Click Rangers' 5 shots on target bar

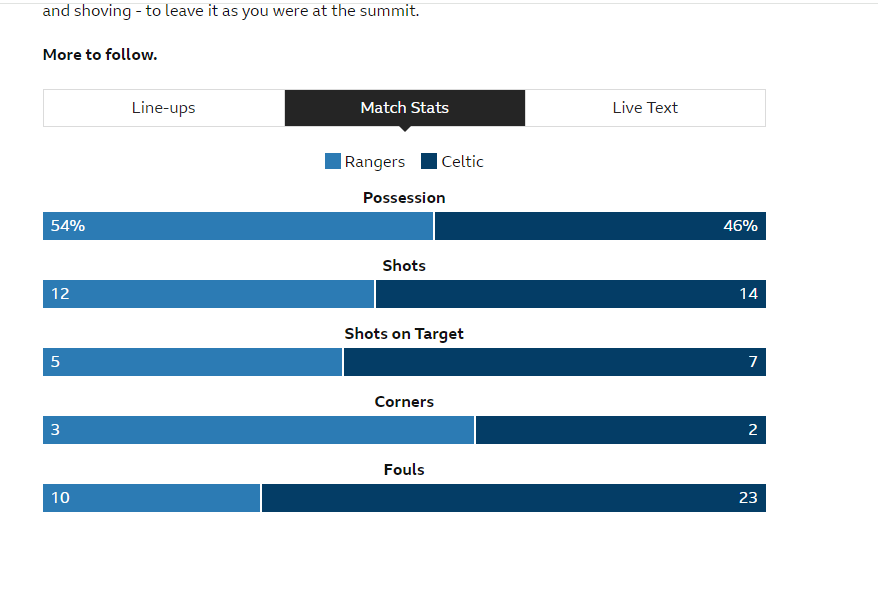192,362
